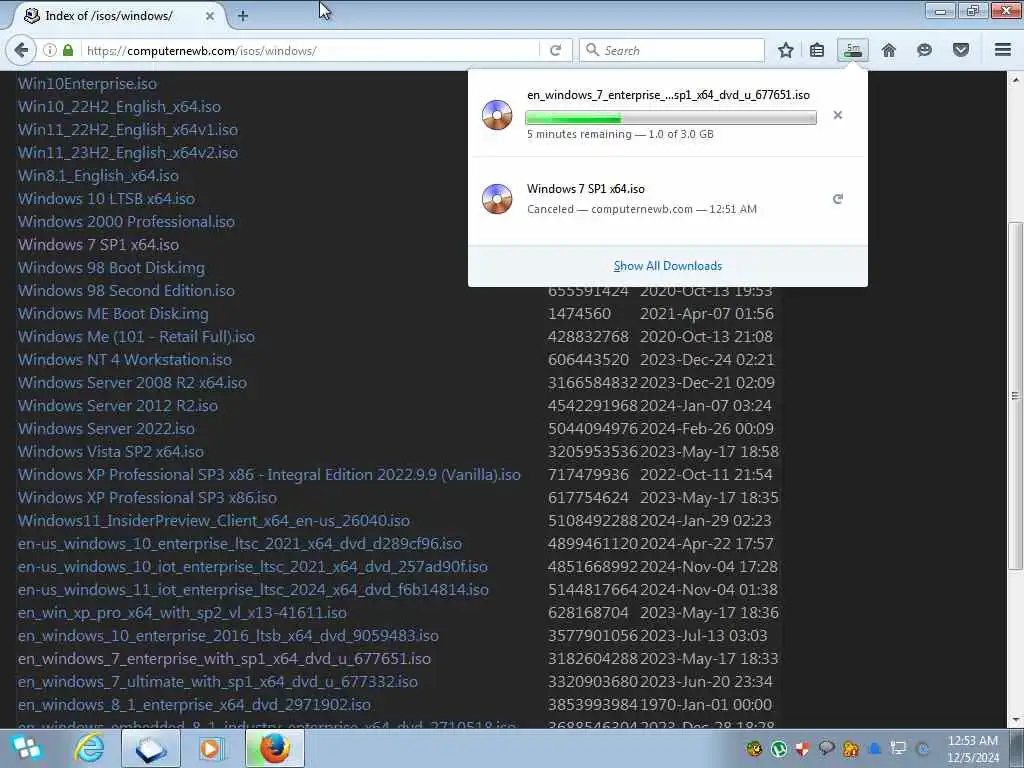Click the disc icon of the downloading ISO

click(x=497, y=115)
